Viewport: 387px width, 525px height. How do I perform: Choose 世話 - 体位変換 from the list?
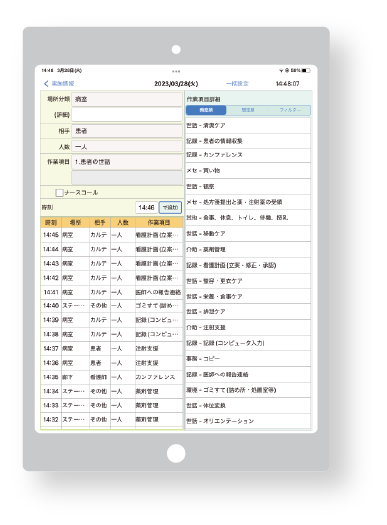pos(248,405)
